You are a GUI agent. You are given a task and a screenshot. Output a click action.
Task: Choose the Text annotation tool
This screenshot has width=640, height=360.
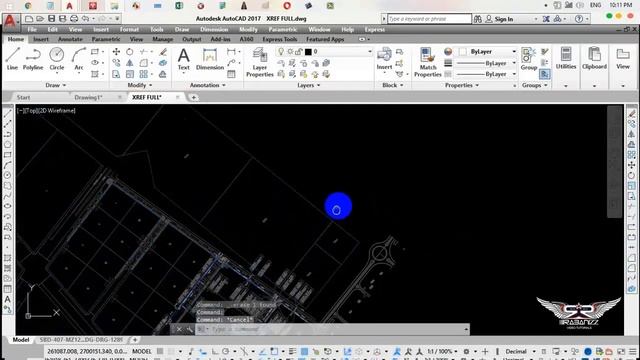pyautogui.click(x=184, y=59)
